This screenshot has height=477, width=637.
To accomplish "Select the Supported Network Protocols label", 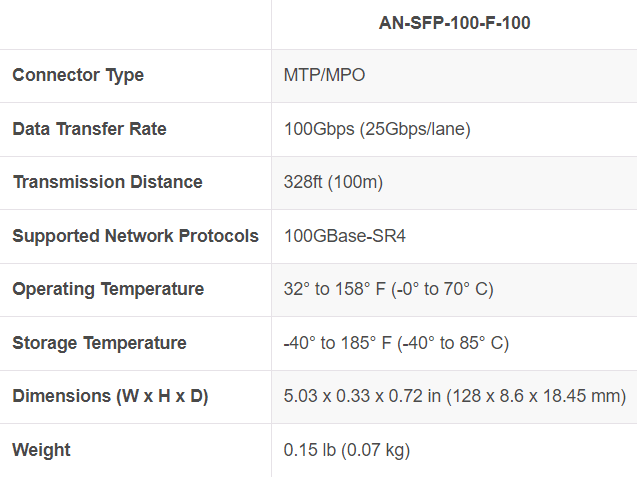I will 135,236.
